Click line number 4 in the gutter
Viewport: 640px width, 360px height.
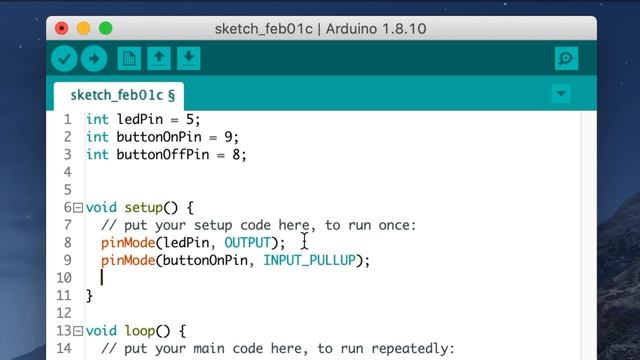point(67,172)
